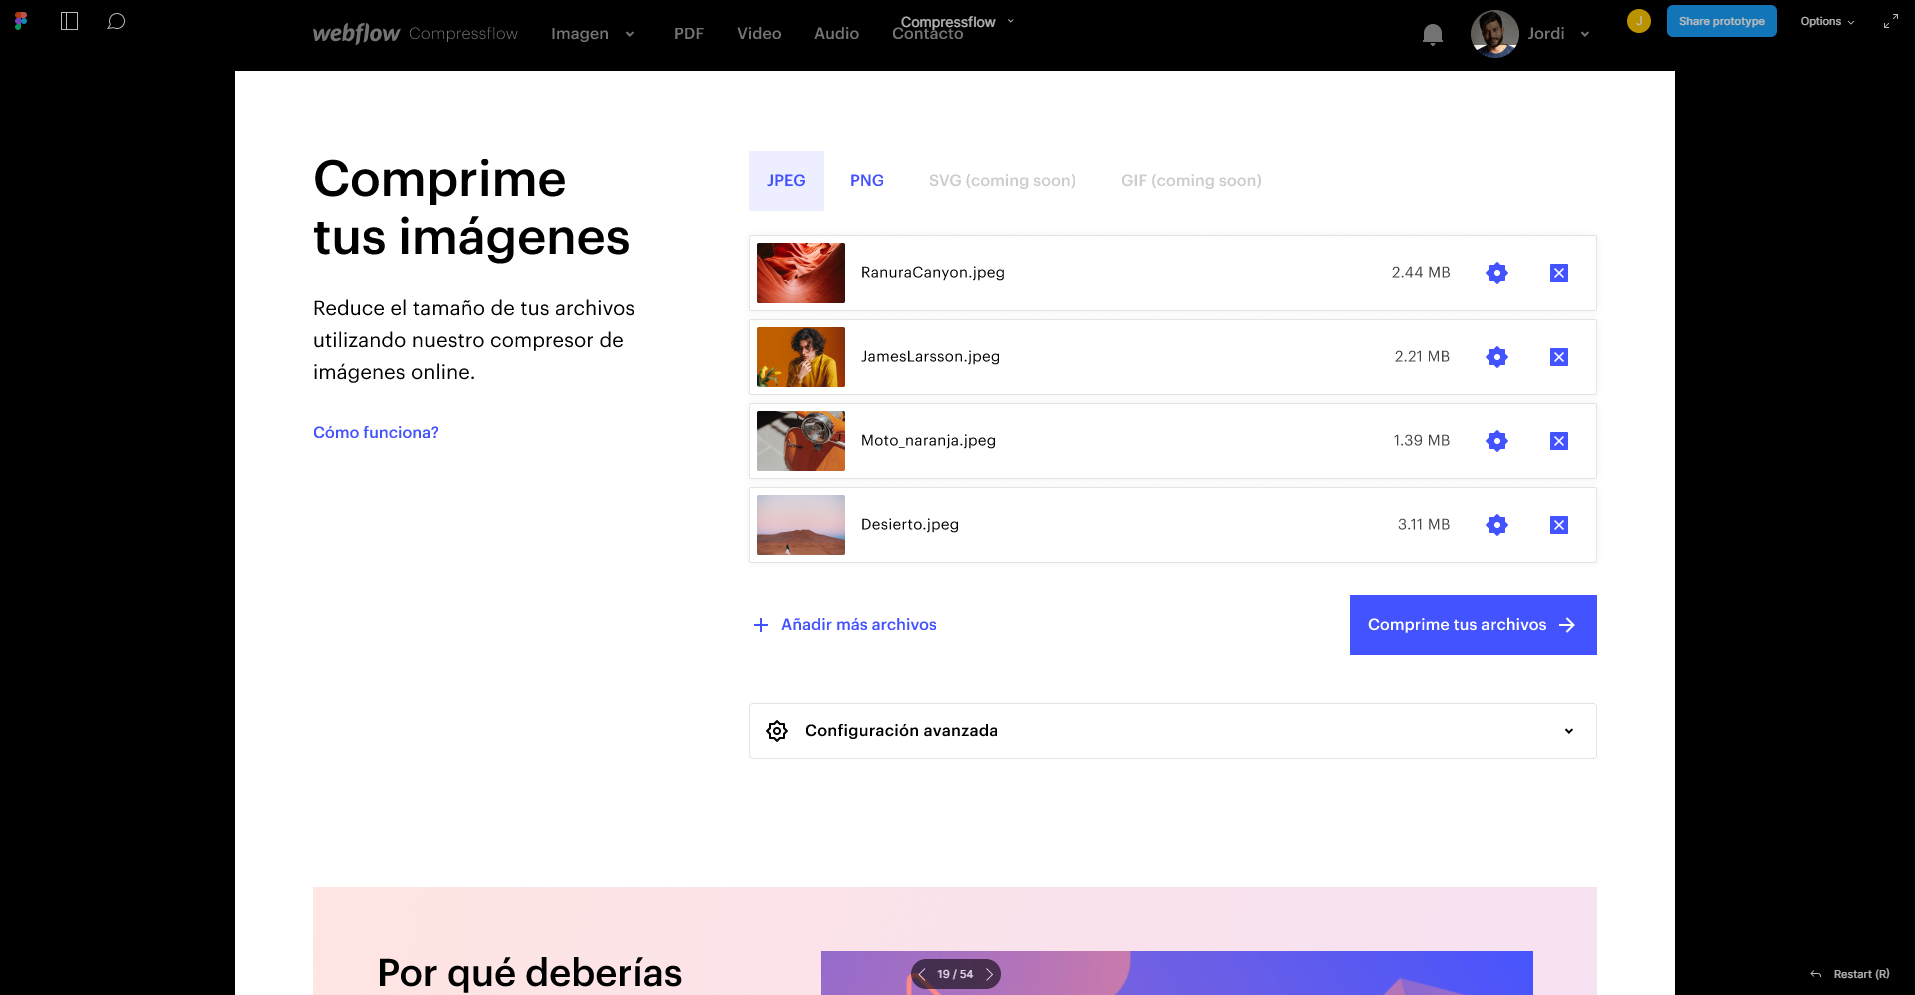Open the Contacto menu item
The height and width of the screenshot is (995, 1915).
point(928,36)
